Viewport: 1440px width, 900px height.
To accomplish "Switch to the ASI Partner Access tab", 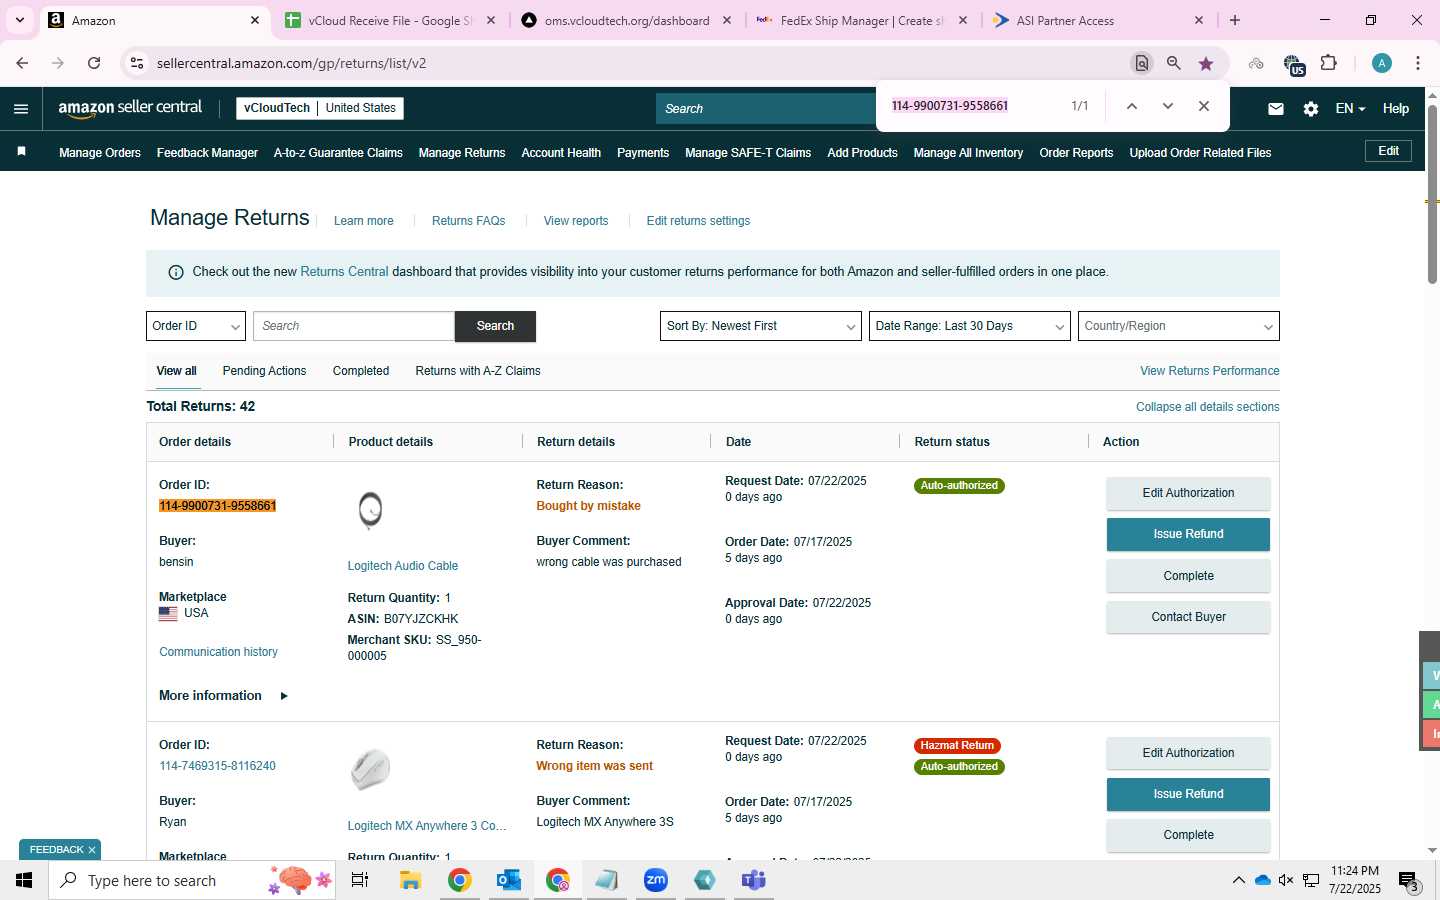I will pyautogui.click(x=1097, y=20).
